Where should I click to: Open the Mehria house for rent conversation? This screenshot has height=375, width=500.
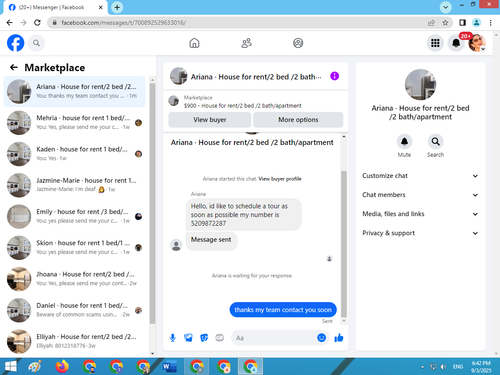74,123
